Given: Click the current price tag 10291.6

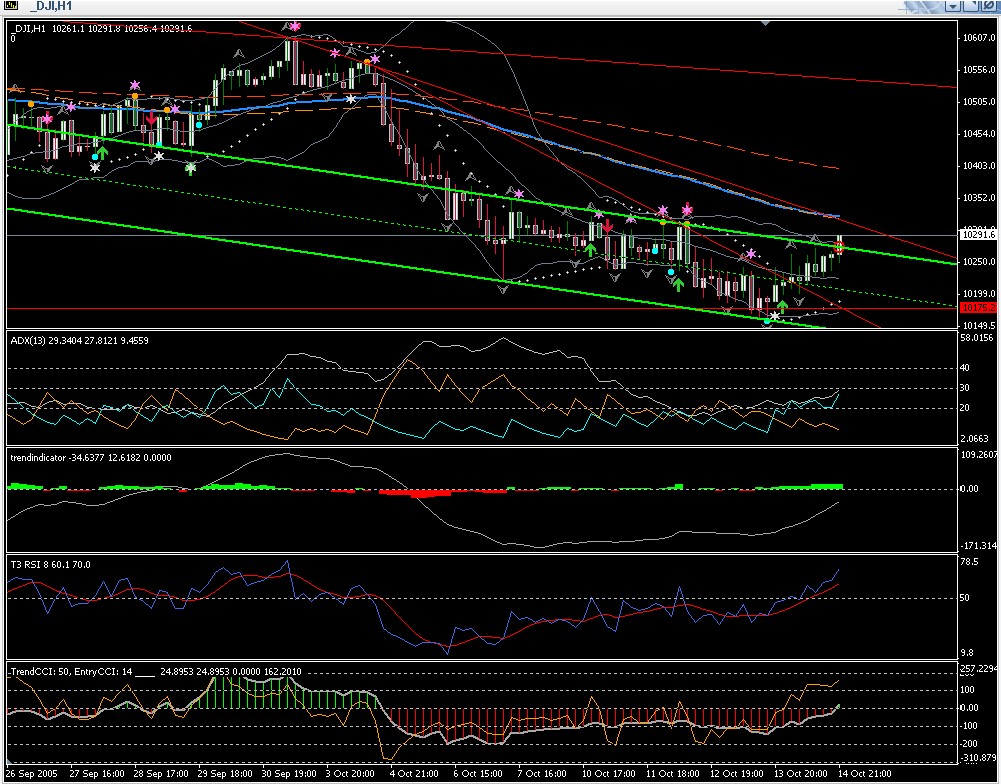Looking at the screenshot, I should pyautogui.click(x=979, y=235).
